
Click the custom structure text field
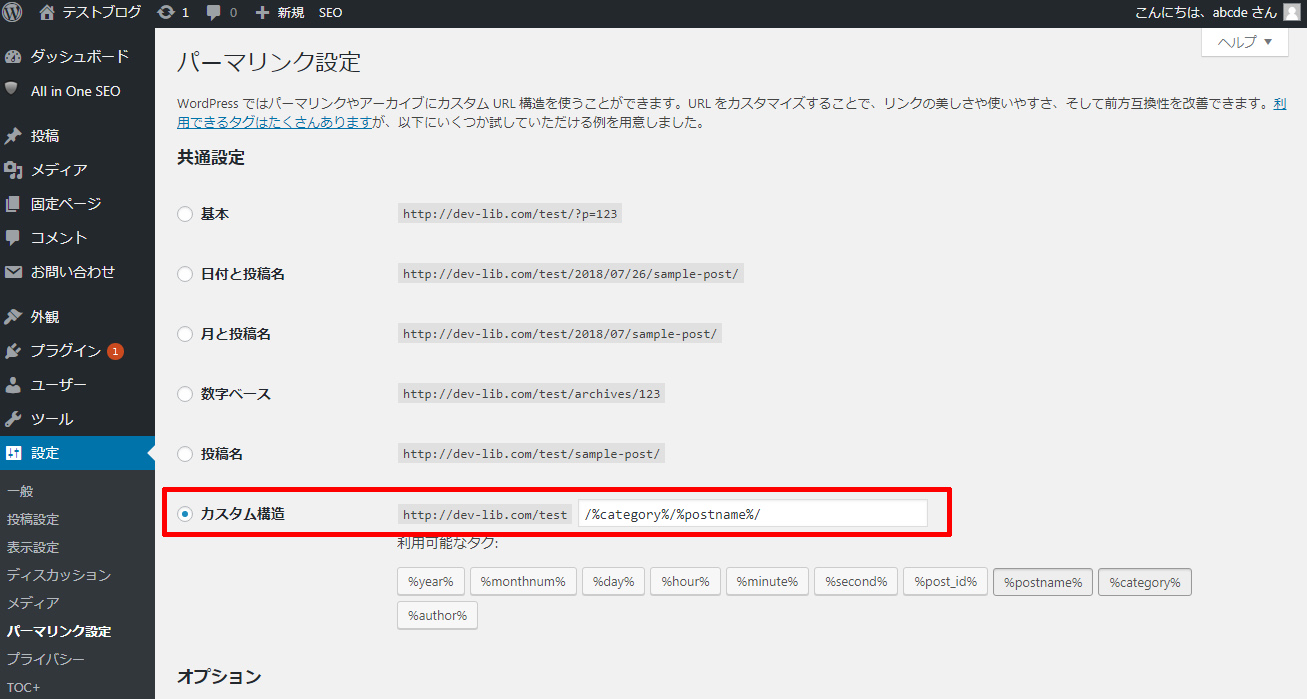coord(752,514)
